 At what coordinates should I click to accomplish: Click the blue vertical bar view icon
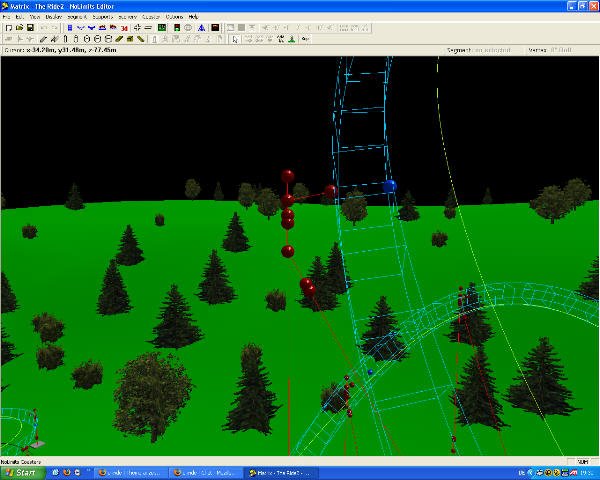70,28
